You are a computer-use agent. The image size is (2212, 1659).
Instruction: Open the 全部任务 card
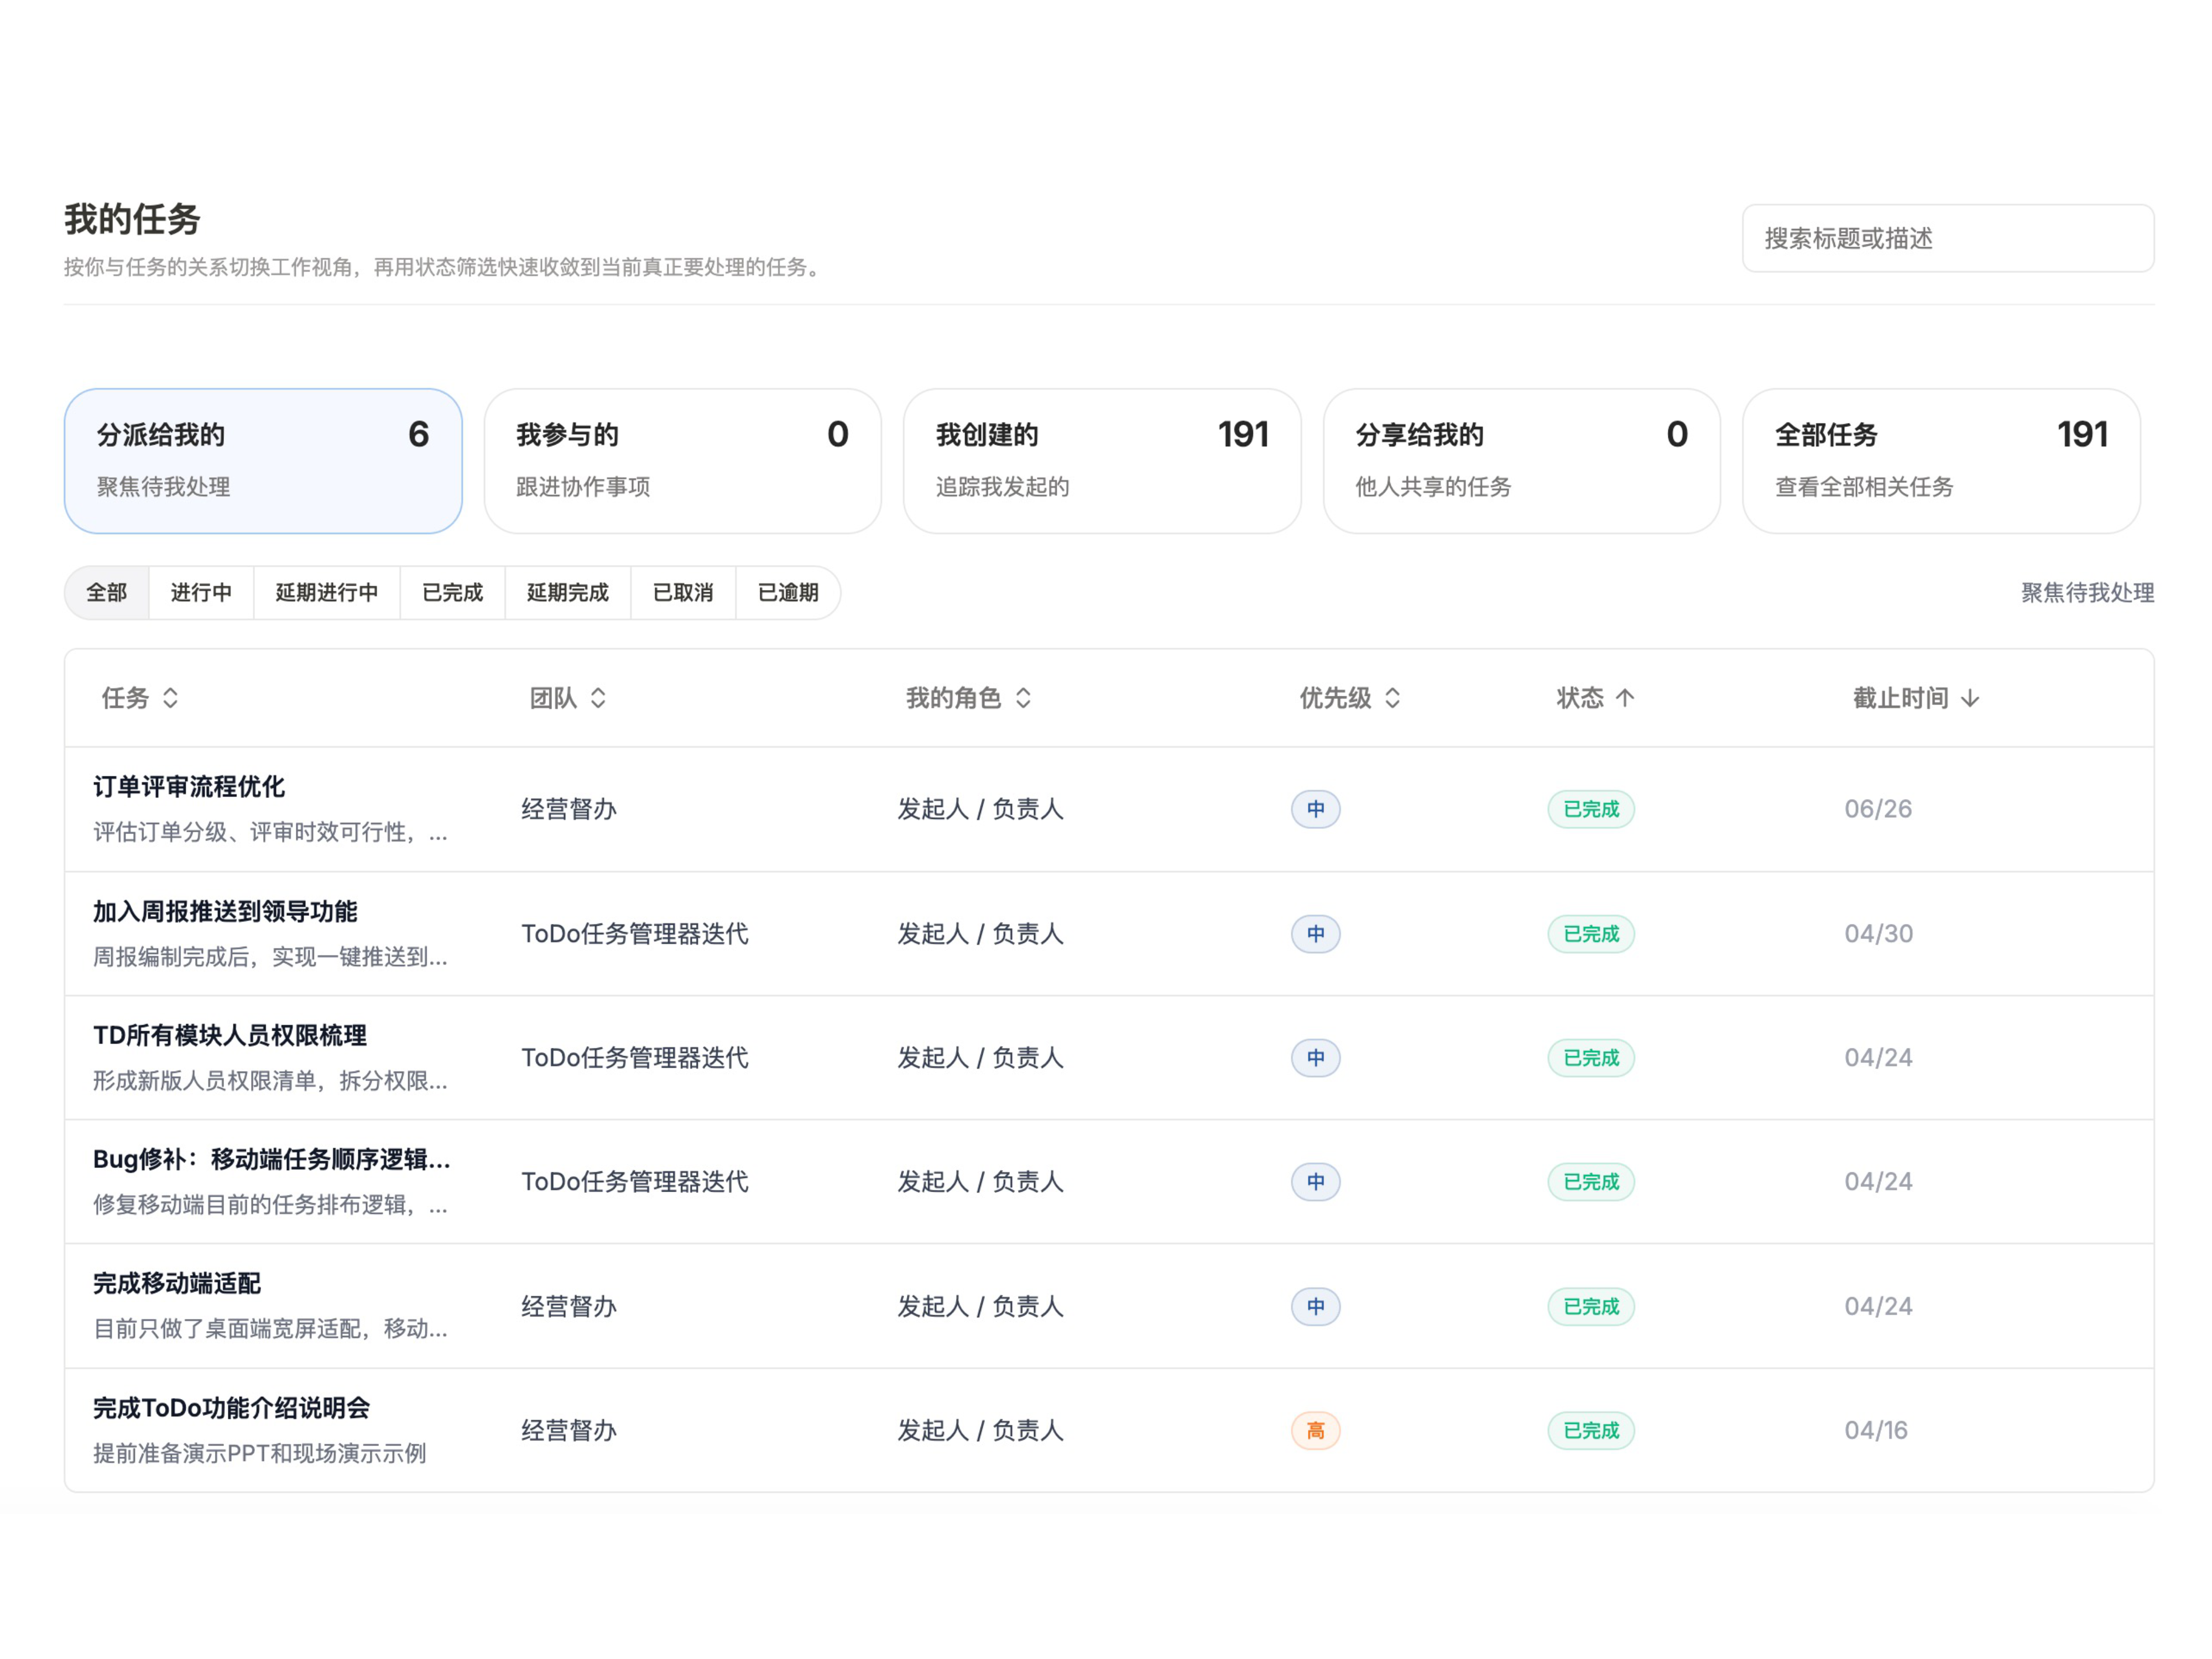(1941, 461)
